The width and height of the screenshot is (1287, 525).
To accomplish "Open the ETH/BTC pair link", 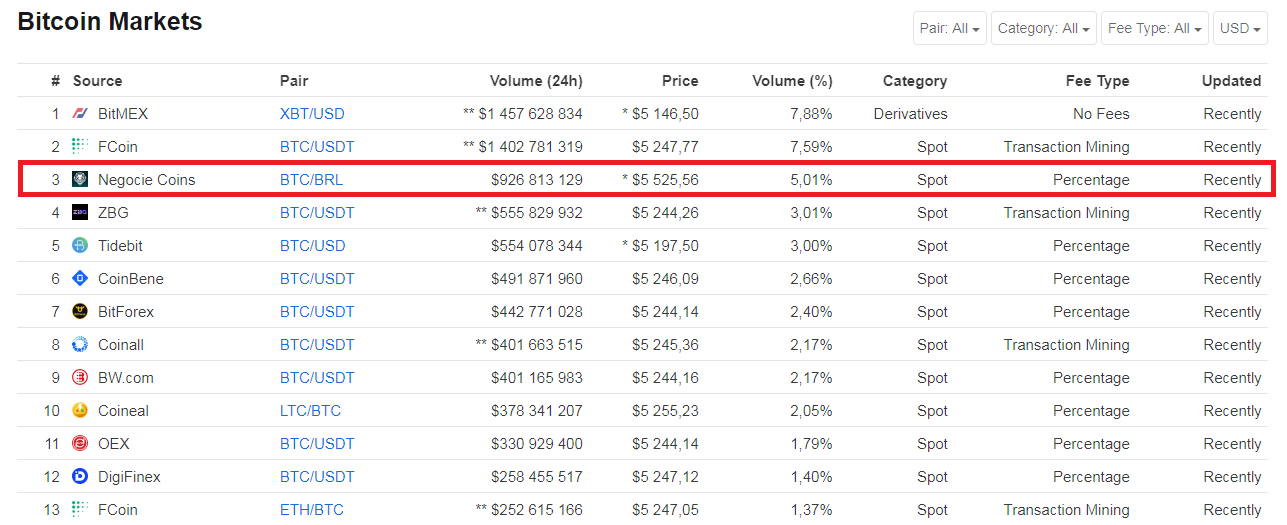I will tap(311, 510).
